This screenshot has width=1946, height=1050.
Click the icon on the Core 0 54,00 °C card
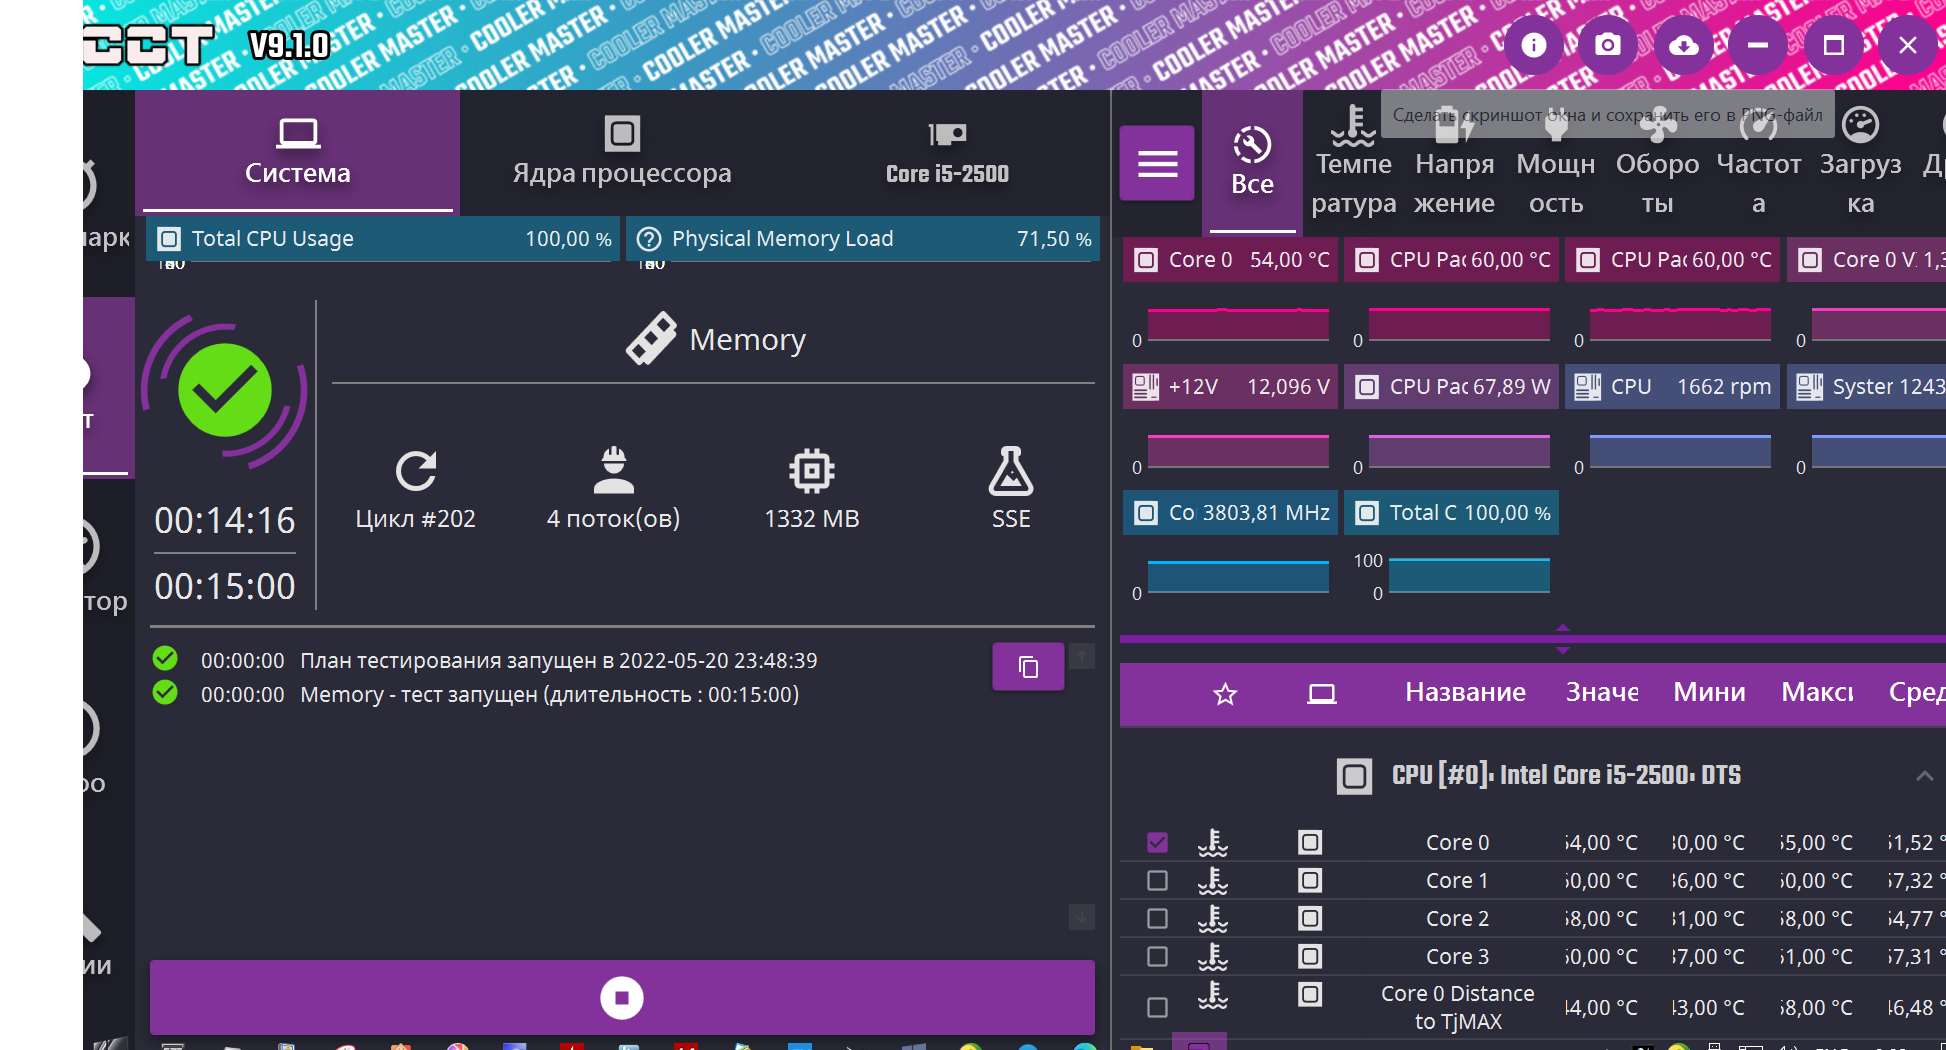pos(1145,260)
